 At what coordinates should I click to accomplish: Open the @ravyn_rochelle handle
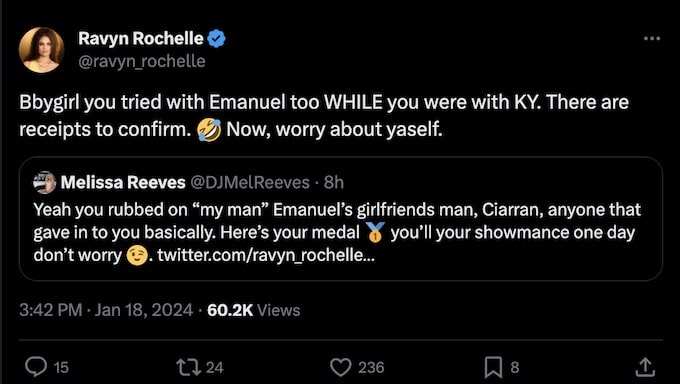click(x=142, y=61)
